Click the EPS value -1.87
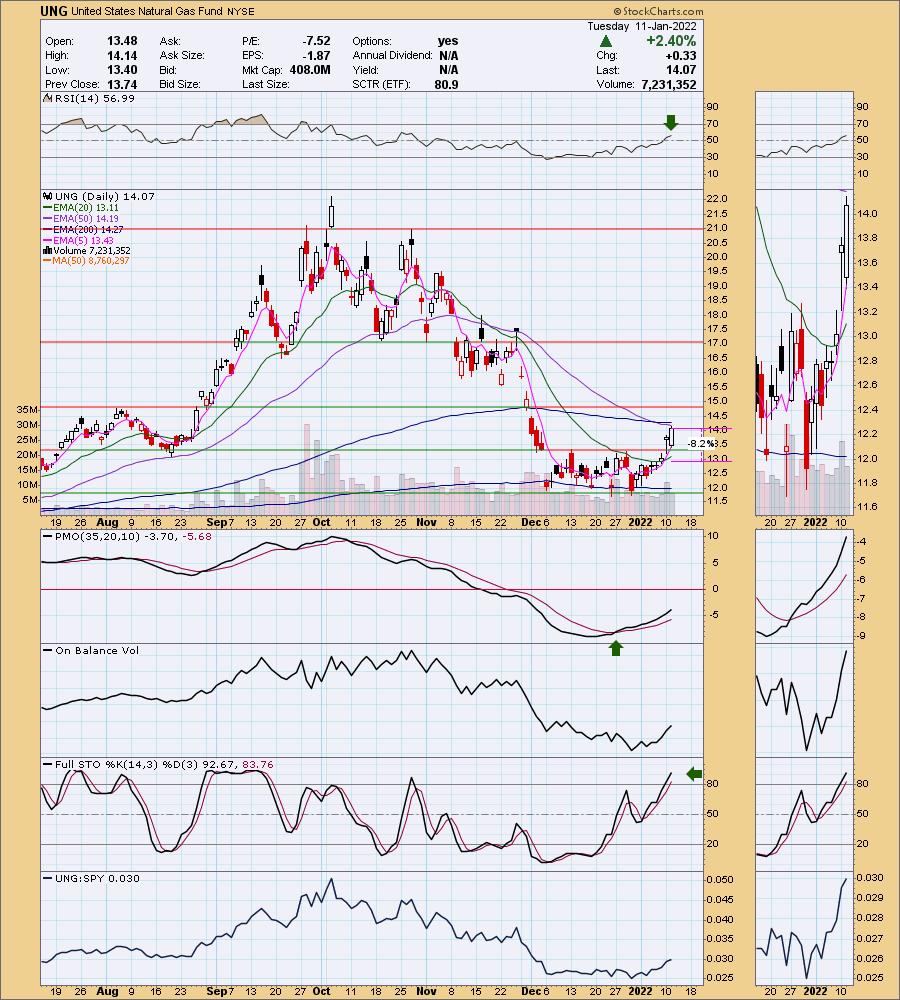This screenshot has width=900, height=1000. [x=316, y=55]
